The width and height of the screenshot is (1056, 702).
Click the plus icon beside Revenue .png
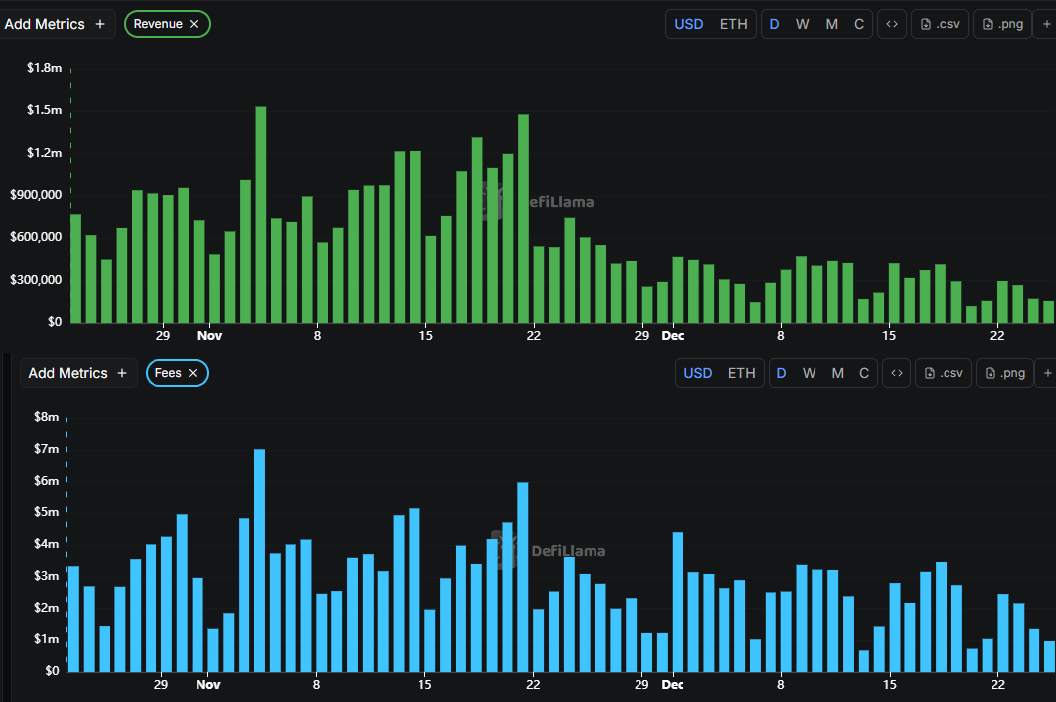pos(1047,24)
